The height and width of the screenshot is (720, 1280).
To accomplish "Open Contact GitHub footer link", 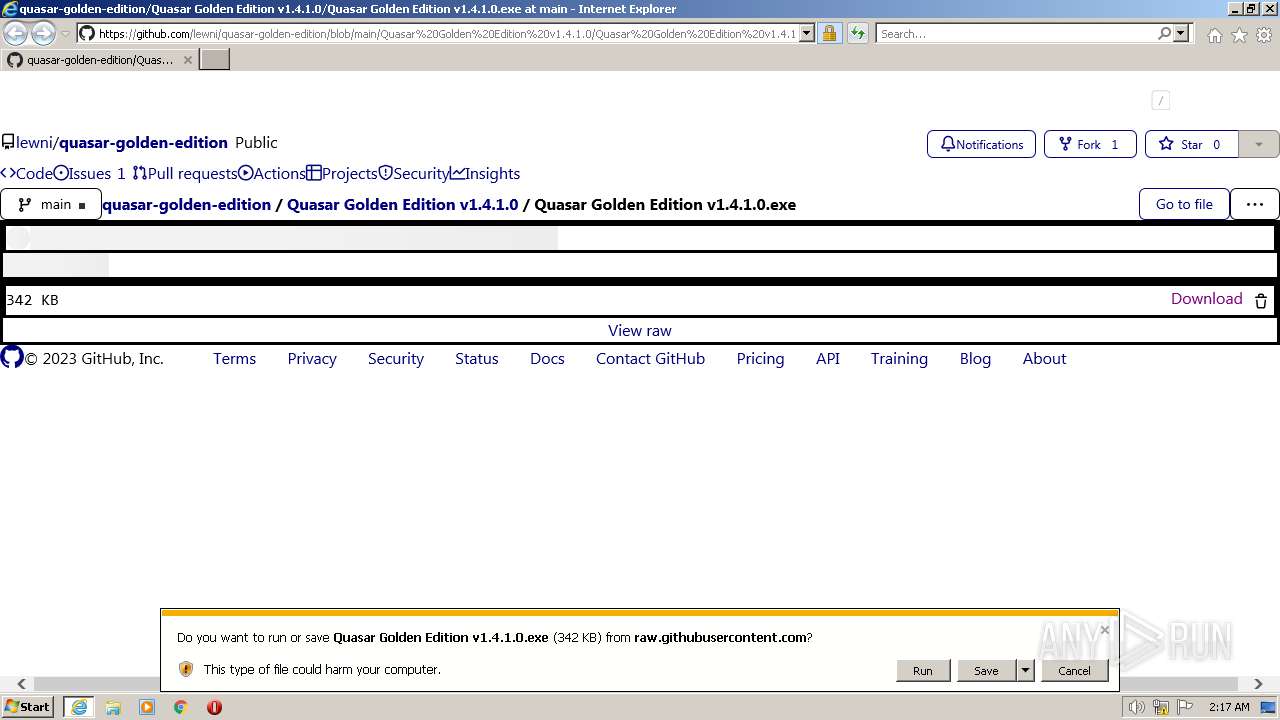I will (650, 358).
